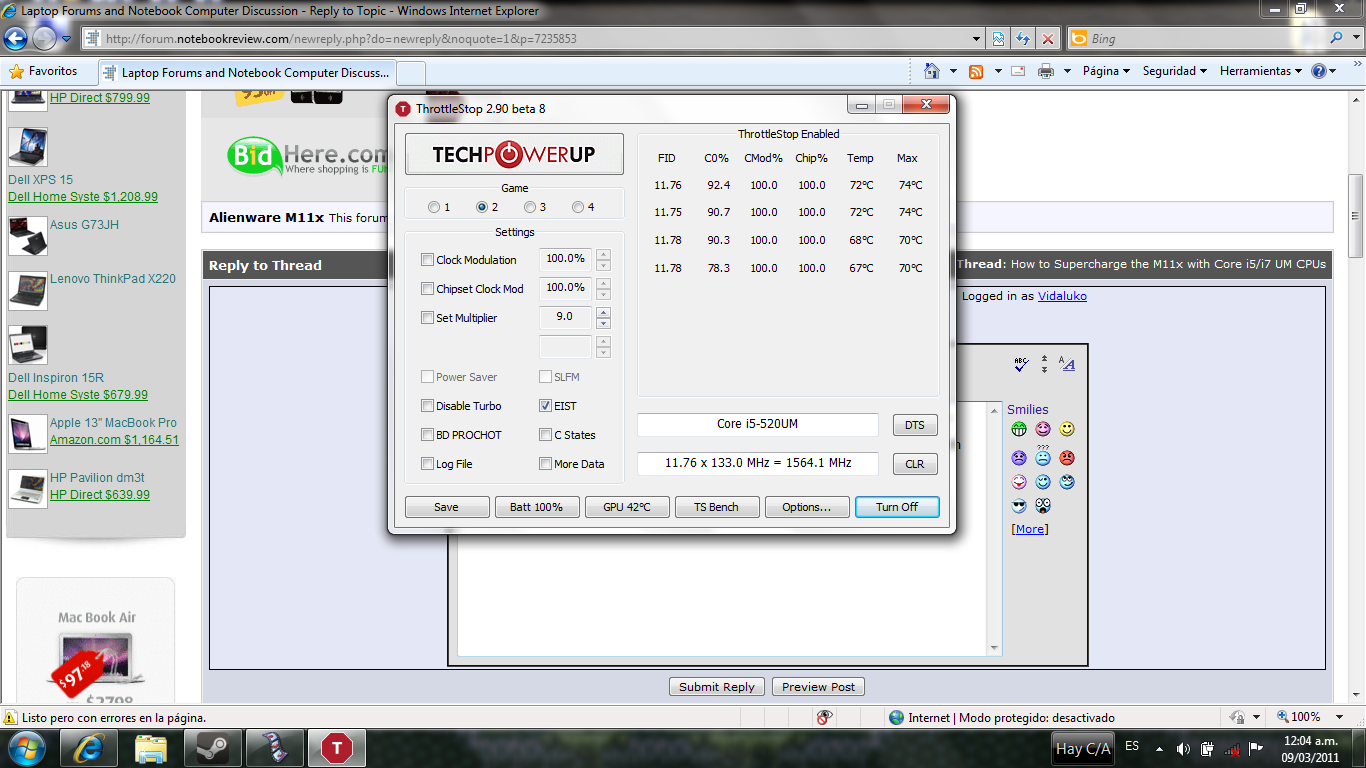
Task: Click the network tray icon with red X
Action: pyautogui.click(x=1232, y=748)
